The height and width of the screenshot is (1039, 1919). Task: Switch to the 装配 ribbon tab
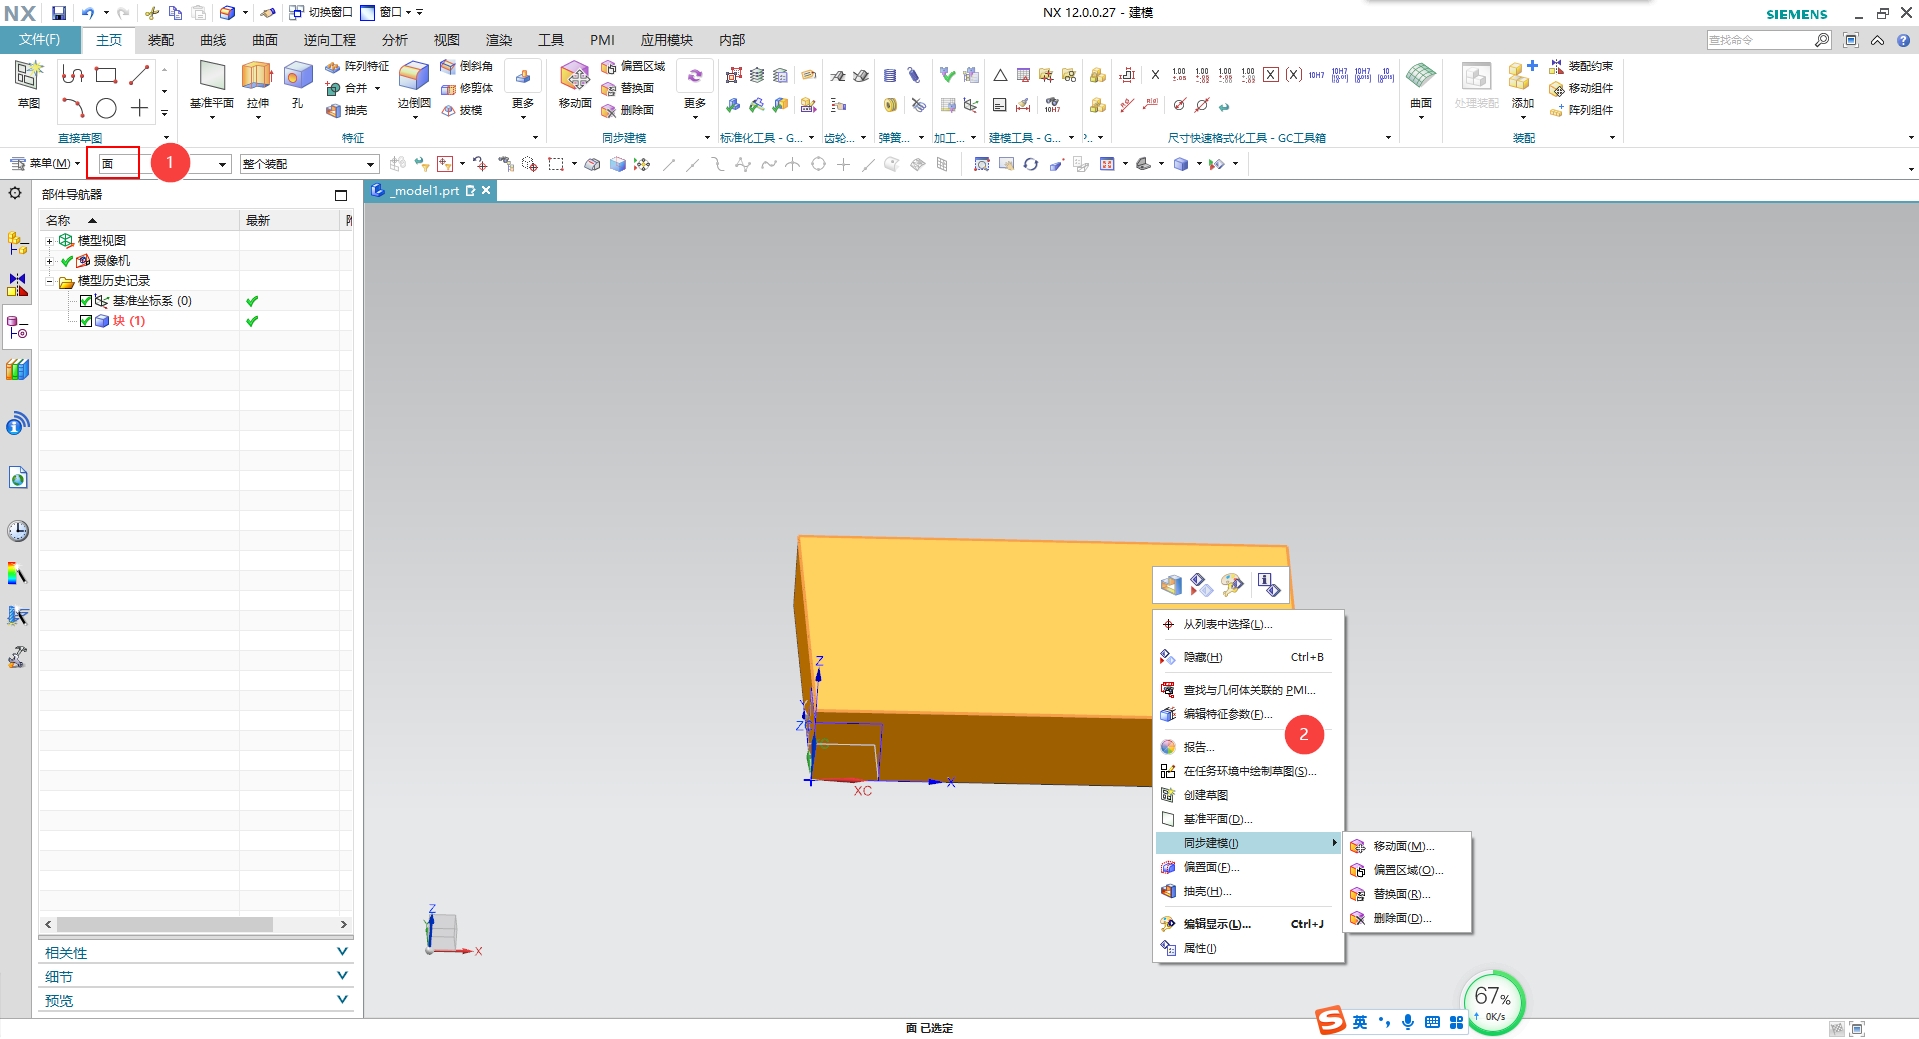click(x=161, y=40)
